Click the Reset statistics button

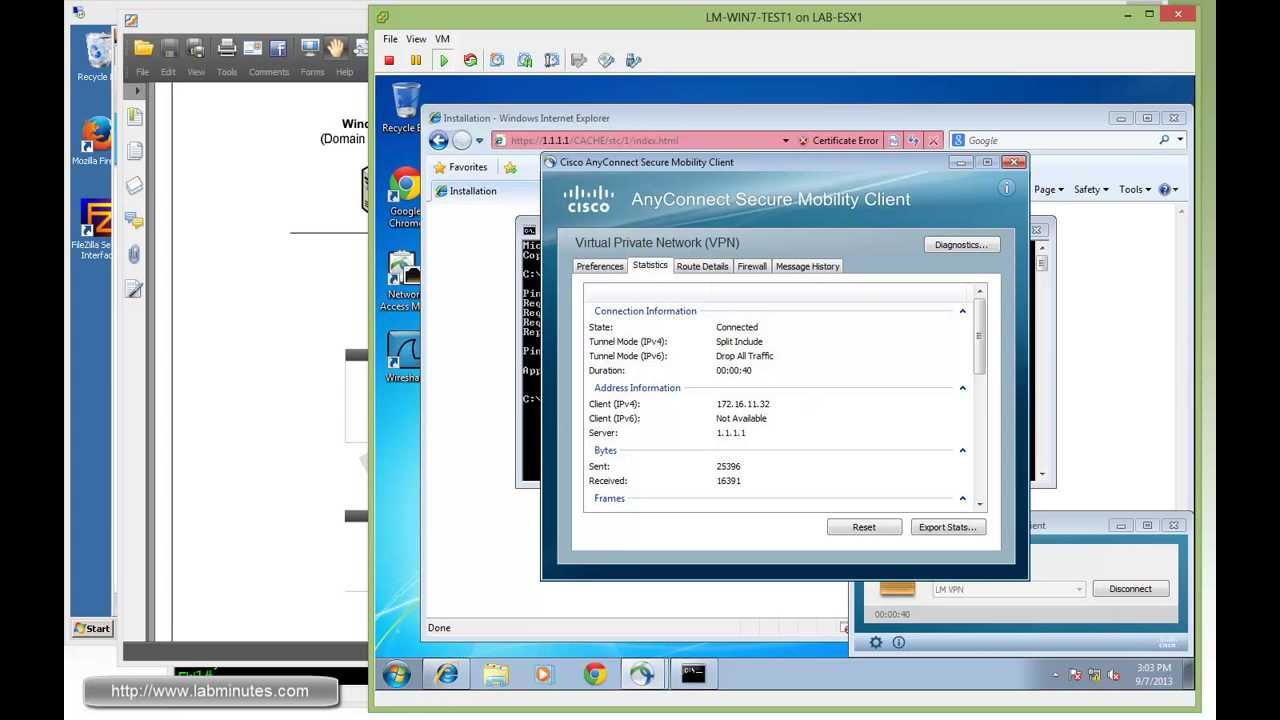864,527
